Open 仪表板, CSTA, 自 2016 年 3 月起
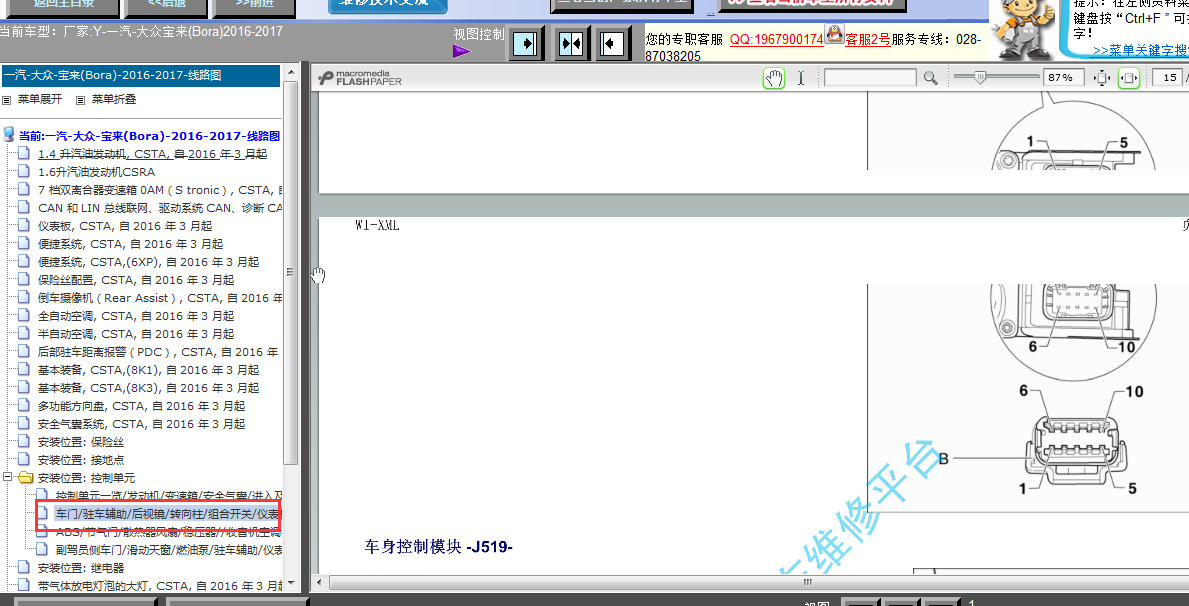This screenshot has width=1189, height=606. click(125, 226)
